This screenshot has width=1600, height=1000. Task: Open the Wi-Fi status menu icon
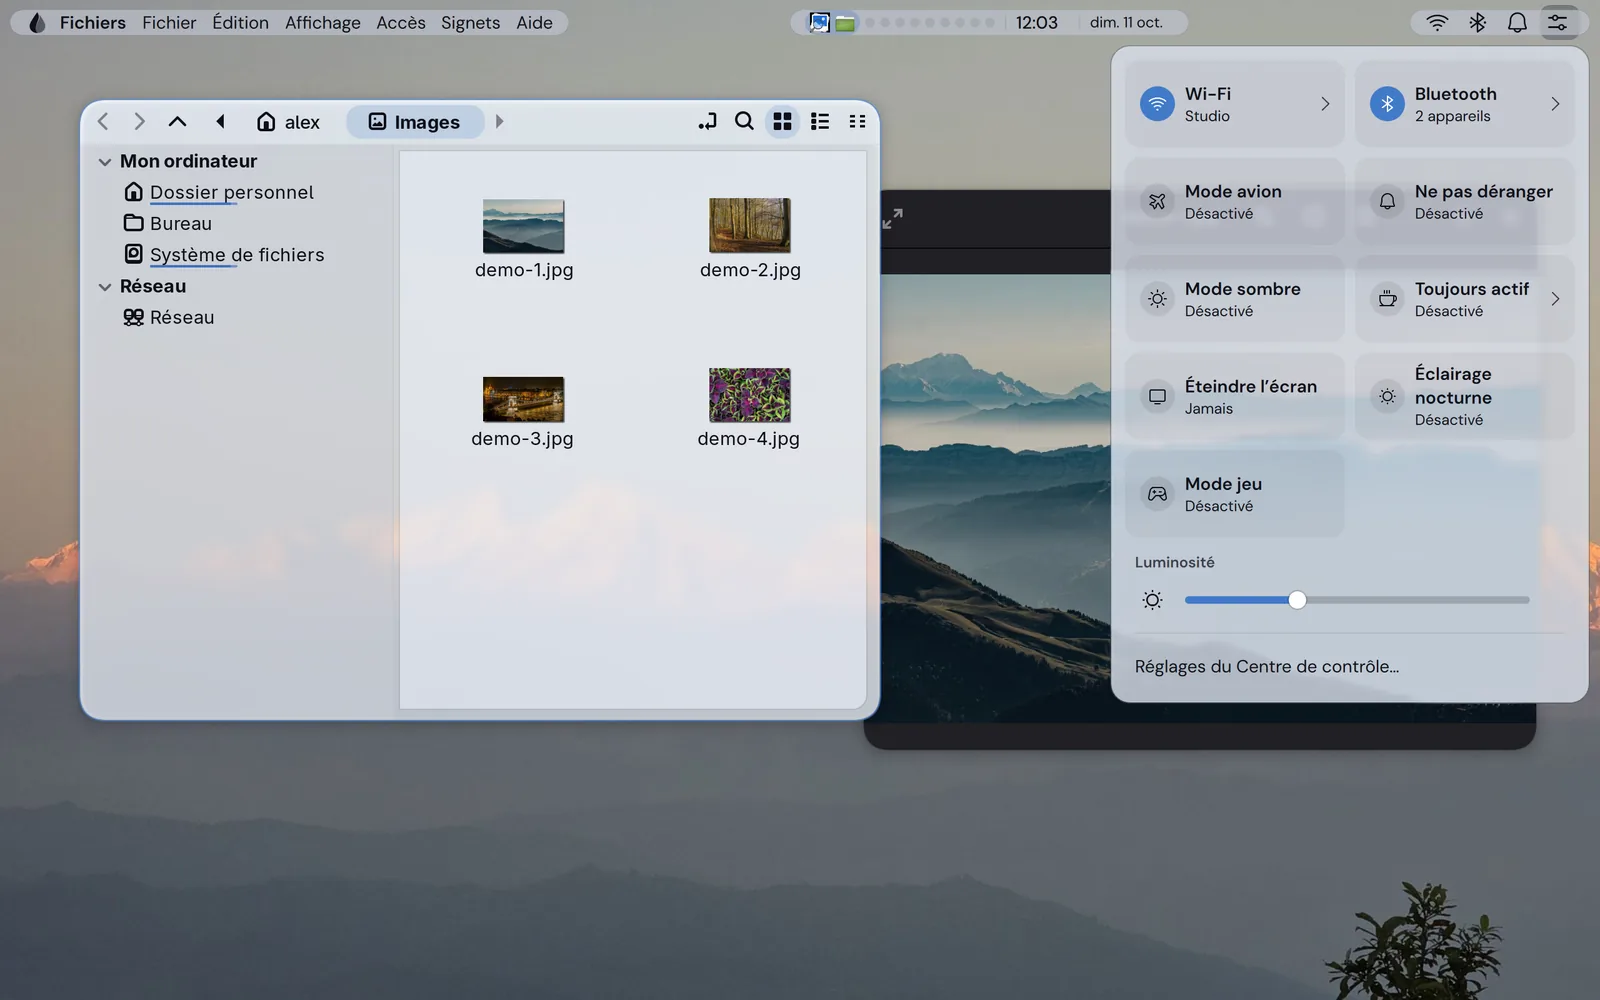1437,23
